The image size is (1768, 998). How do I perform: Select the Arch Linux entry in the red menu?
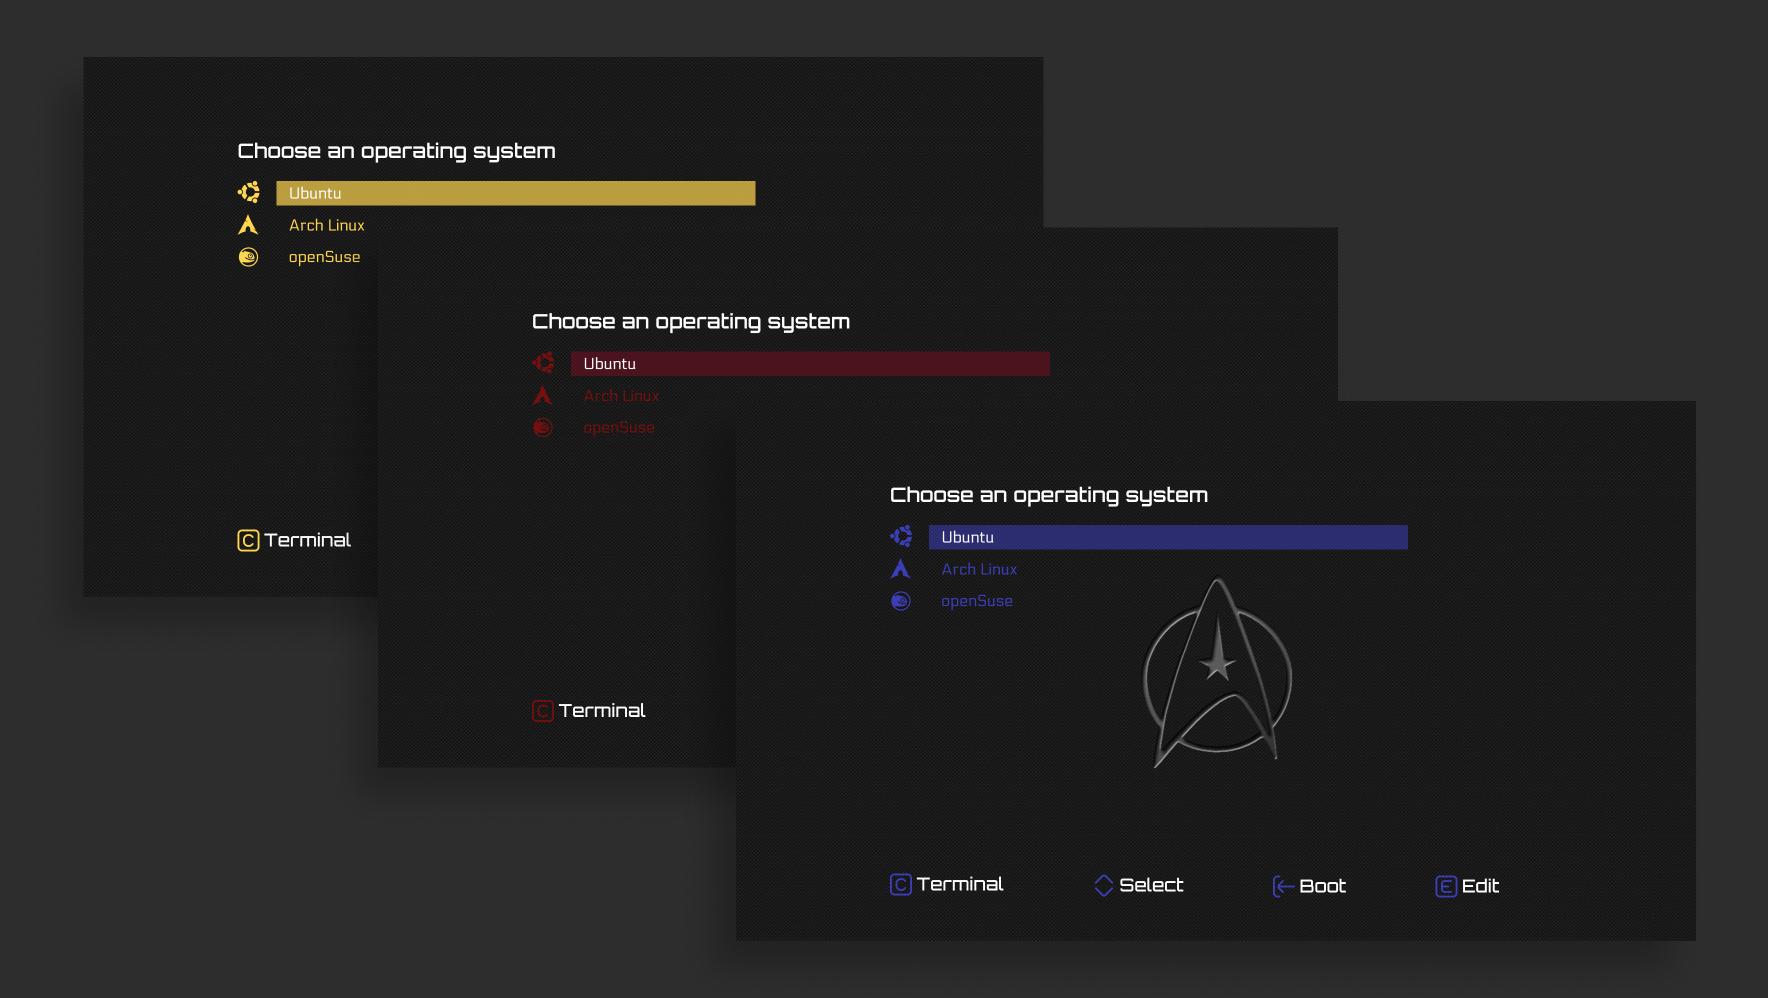[621, 395]
